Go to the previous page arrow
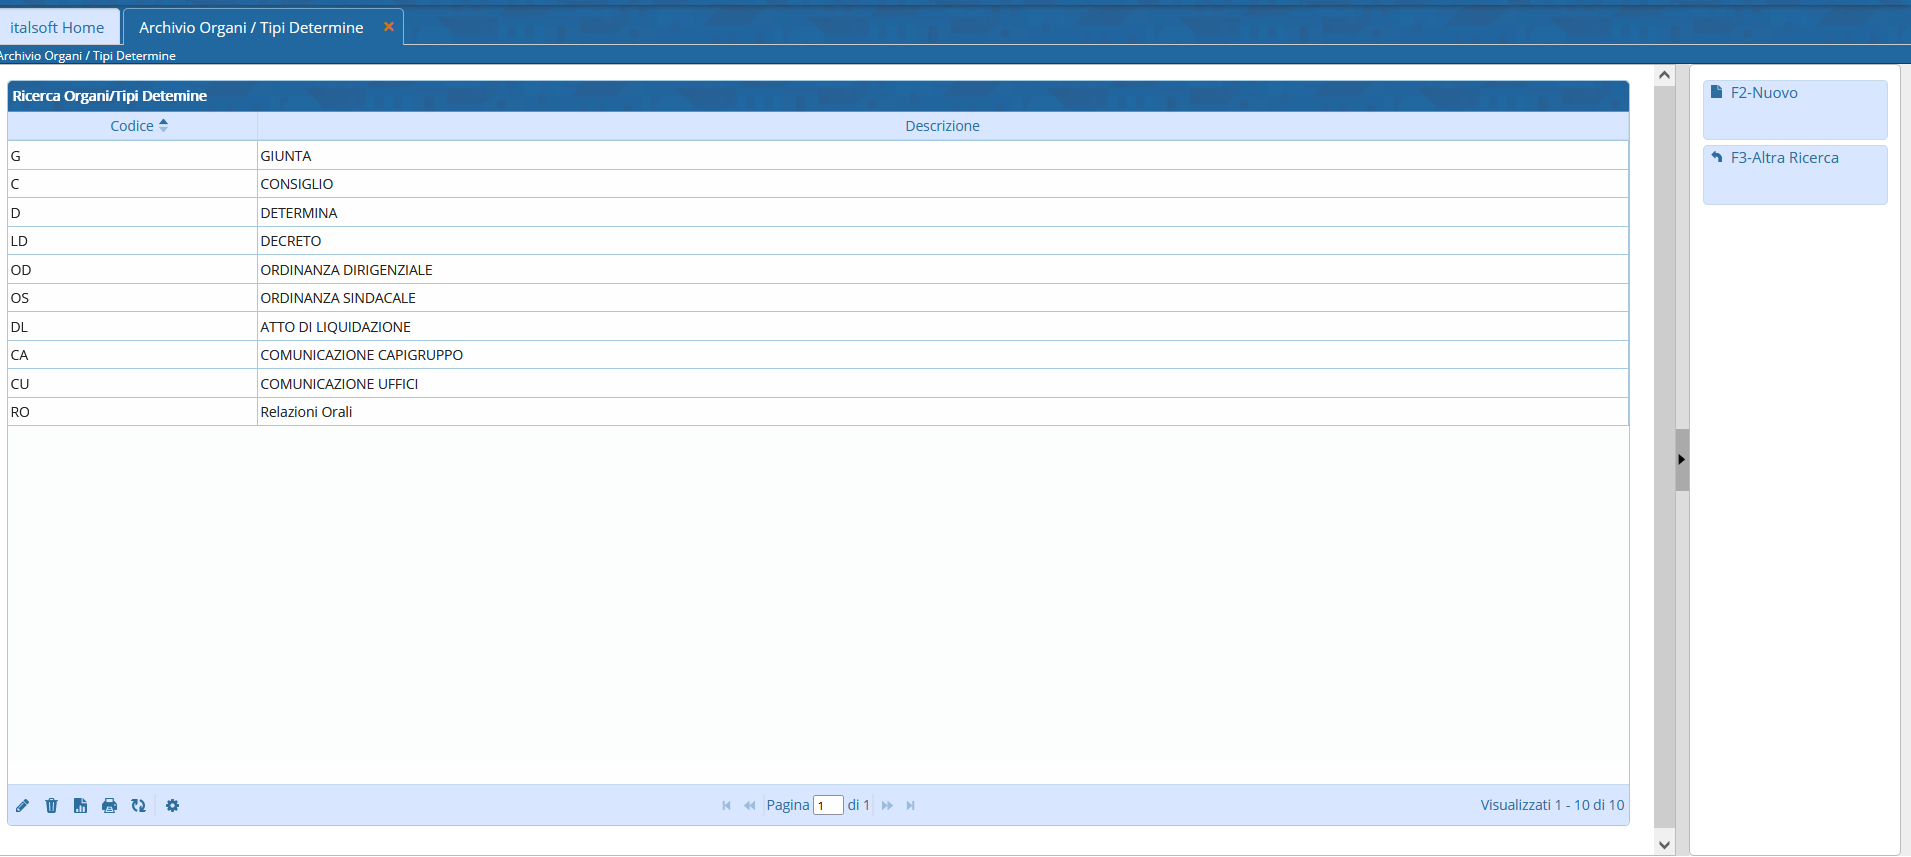The width and height of the screenshot is (1911, 857). pos(749,806)
